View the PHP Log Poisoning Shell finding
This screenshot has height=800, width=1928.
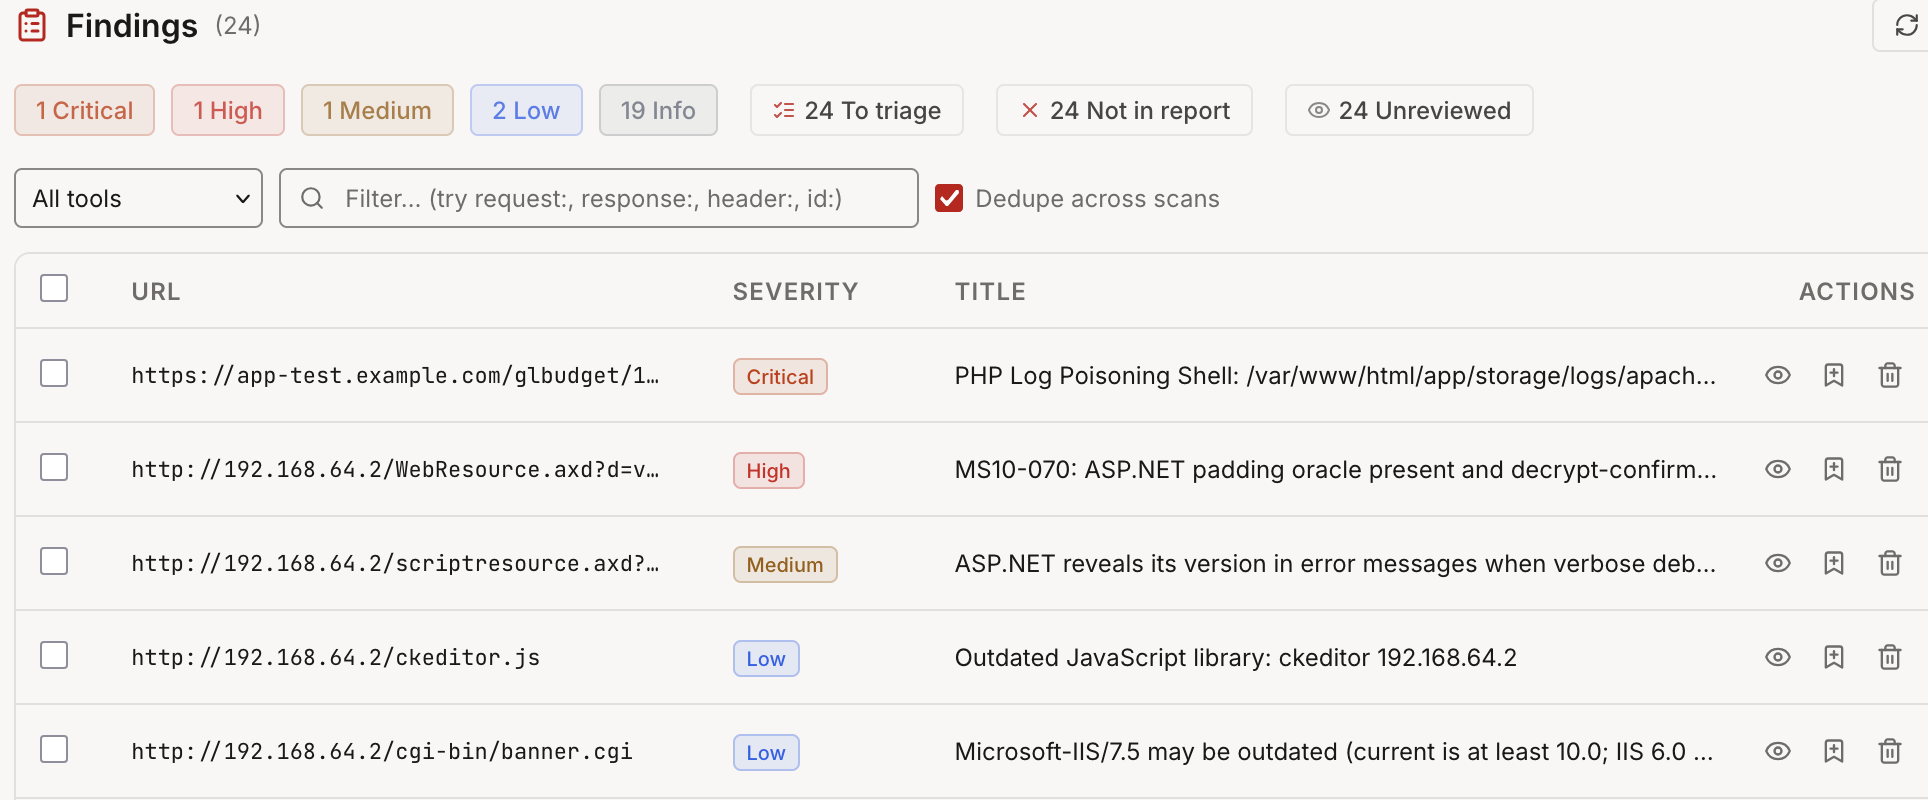[1777, 375]
